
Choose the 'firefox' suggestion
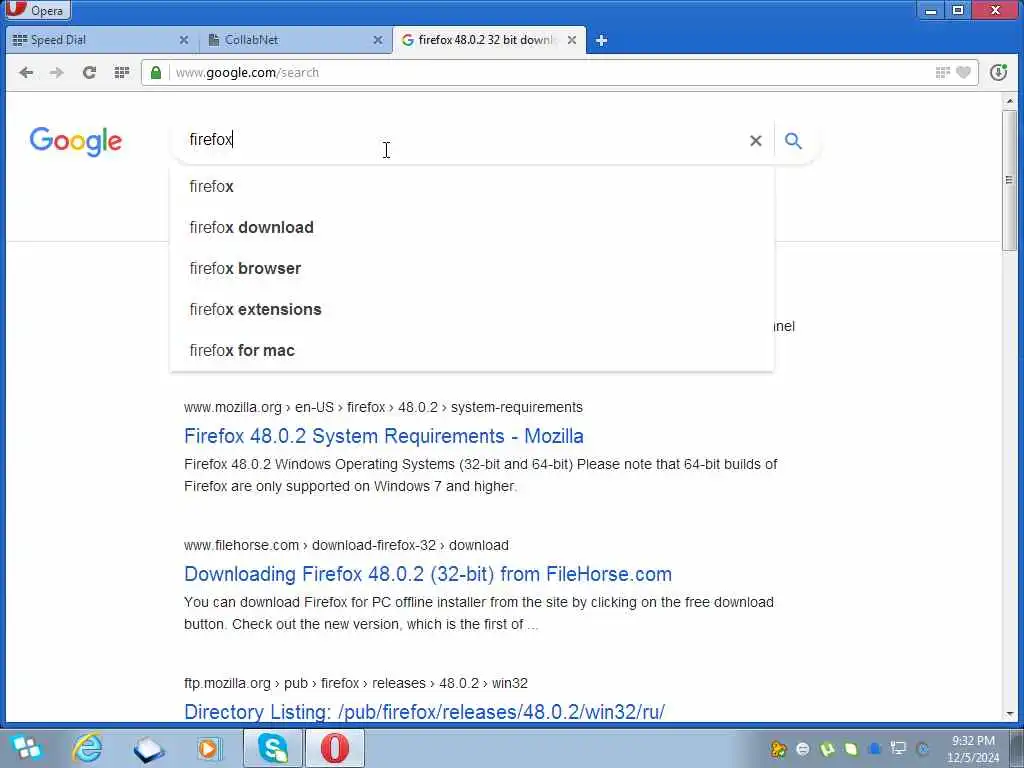472,187
